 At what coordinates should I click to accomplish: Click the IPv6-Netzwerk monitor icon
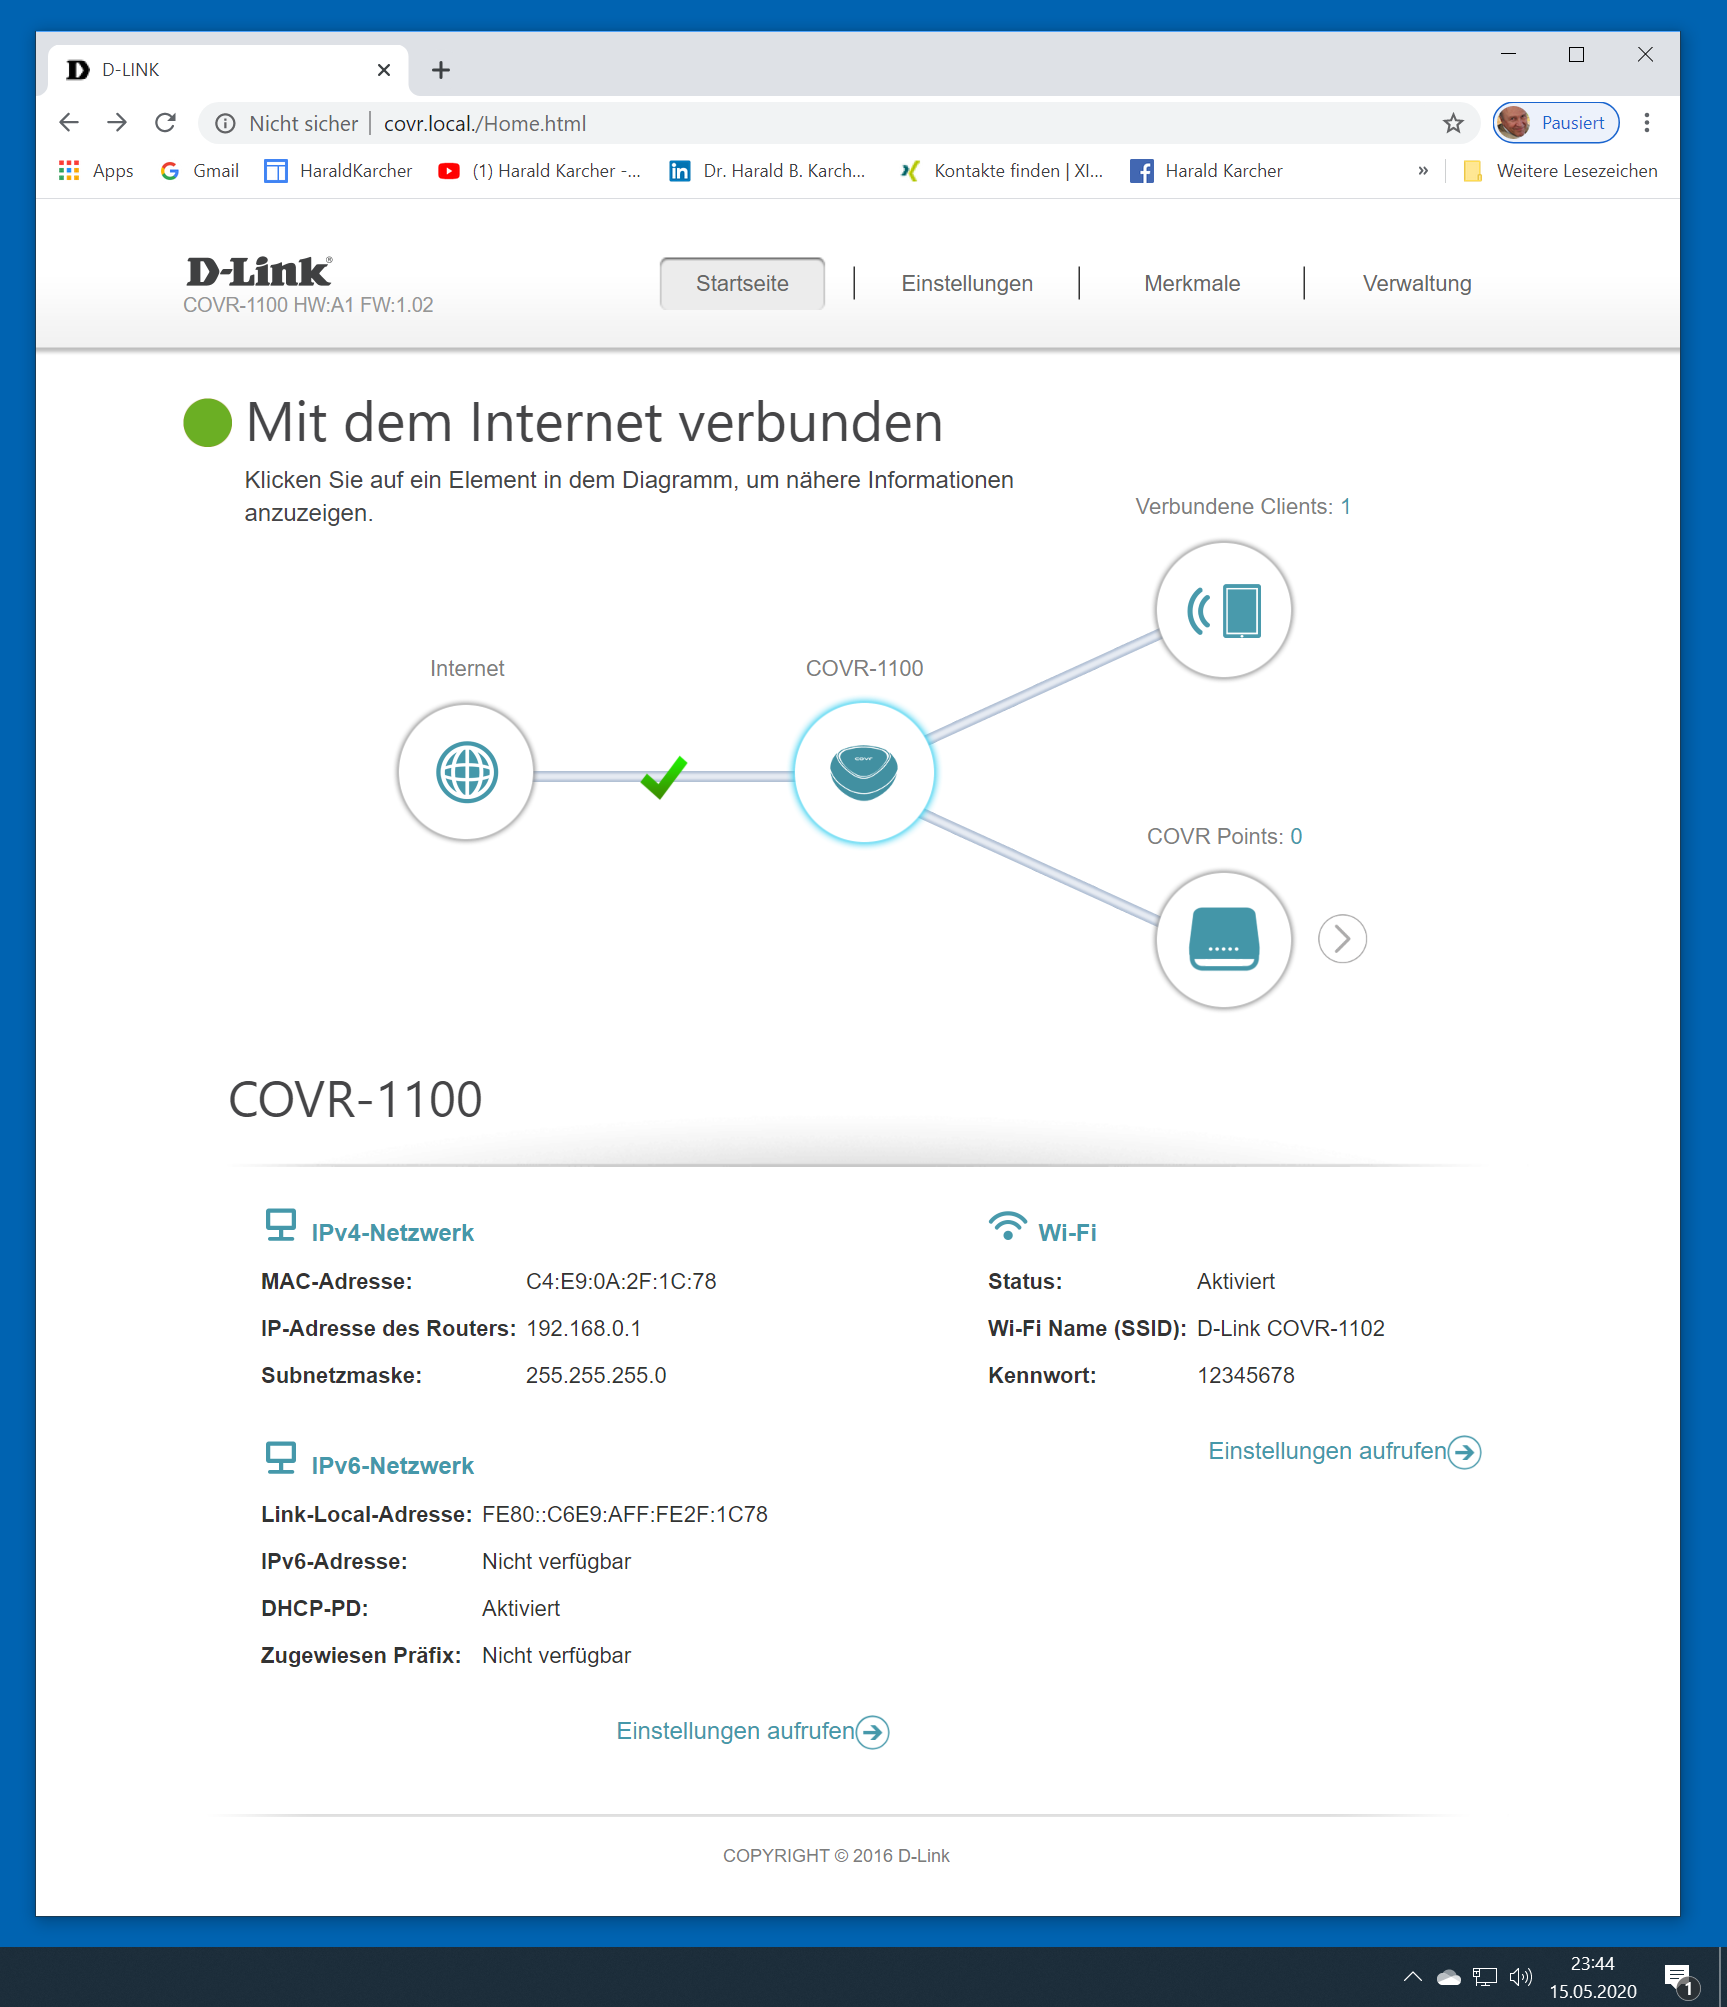(281, 1458)
